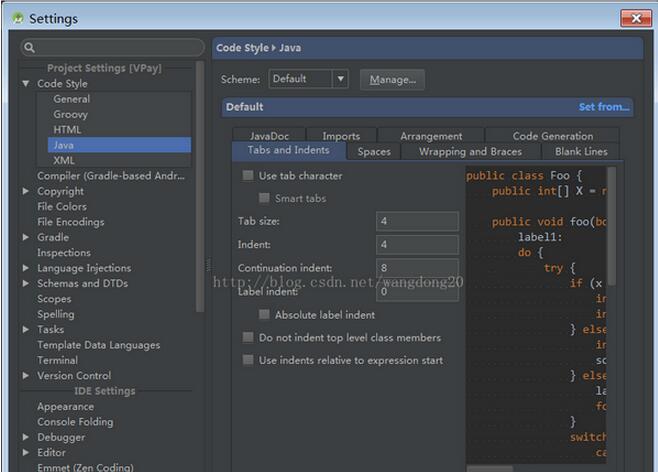Expand Schemas and DTDs node

pyautogui.click(x=26, y=283)
